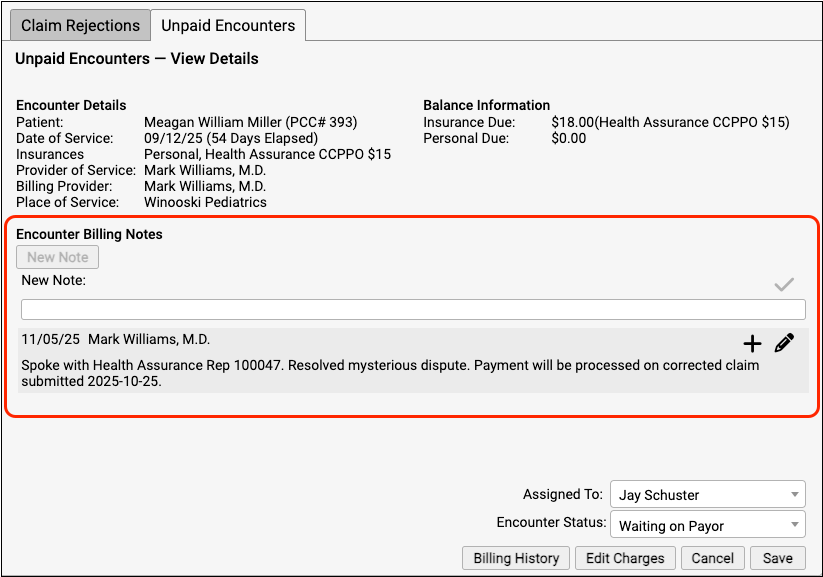Click the checkmark icon beside New Note
Image resolution: width=823 pixels, height=577 pixels.
[784, 285]
